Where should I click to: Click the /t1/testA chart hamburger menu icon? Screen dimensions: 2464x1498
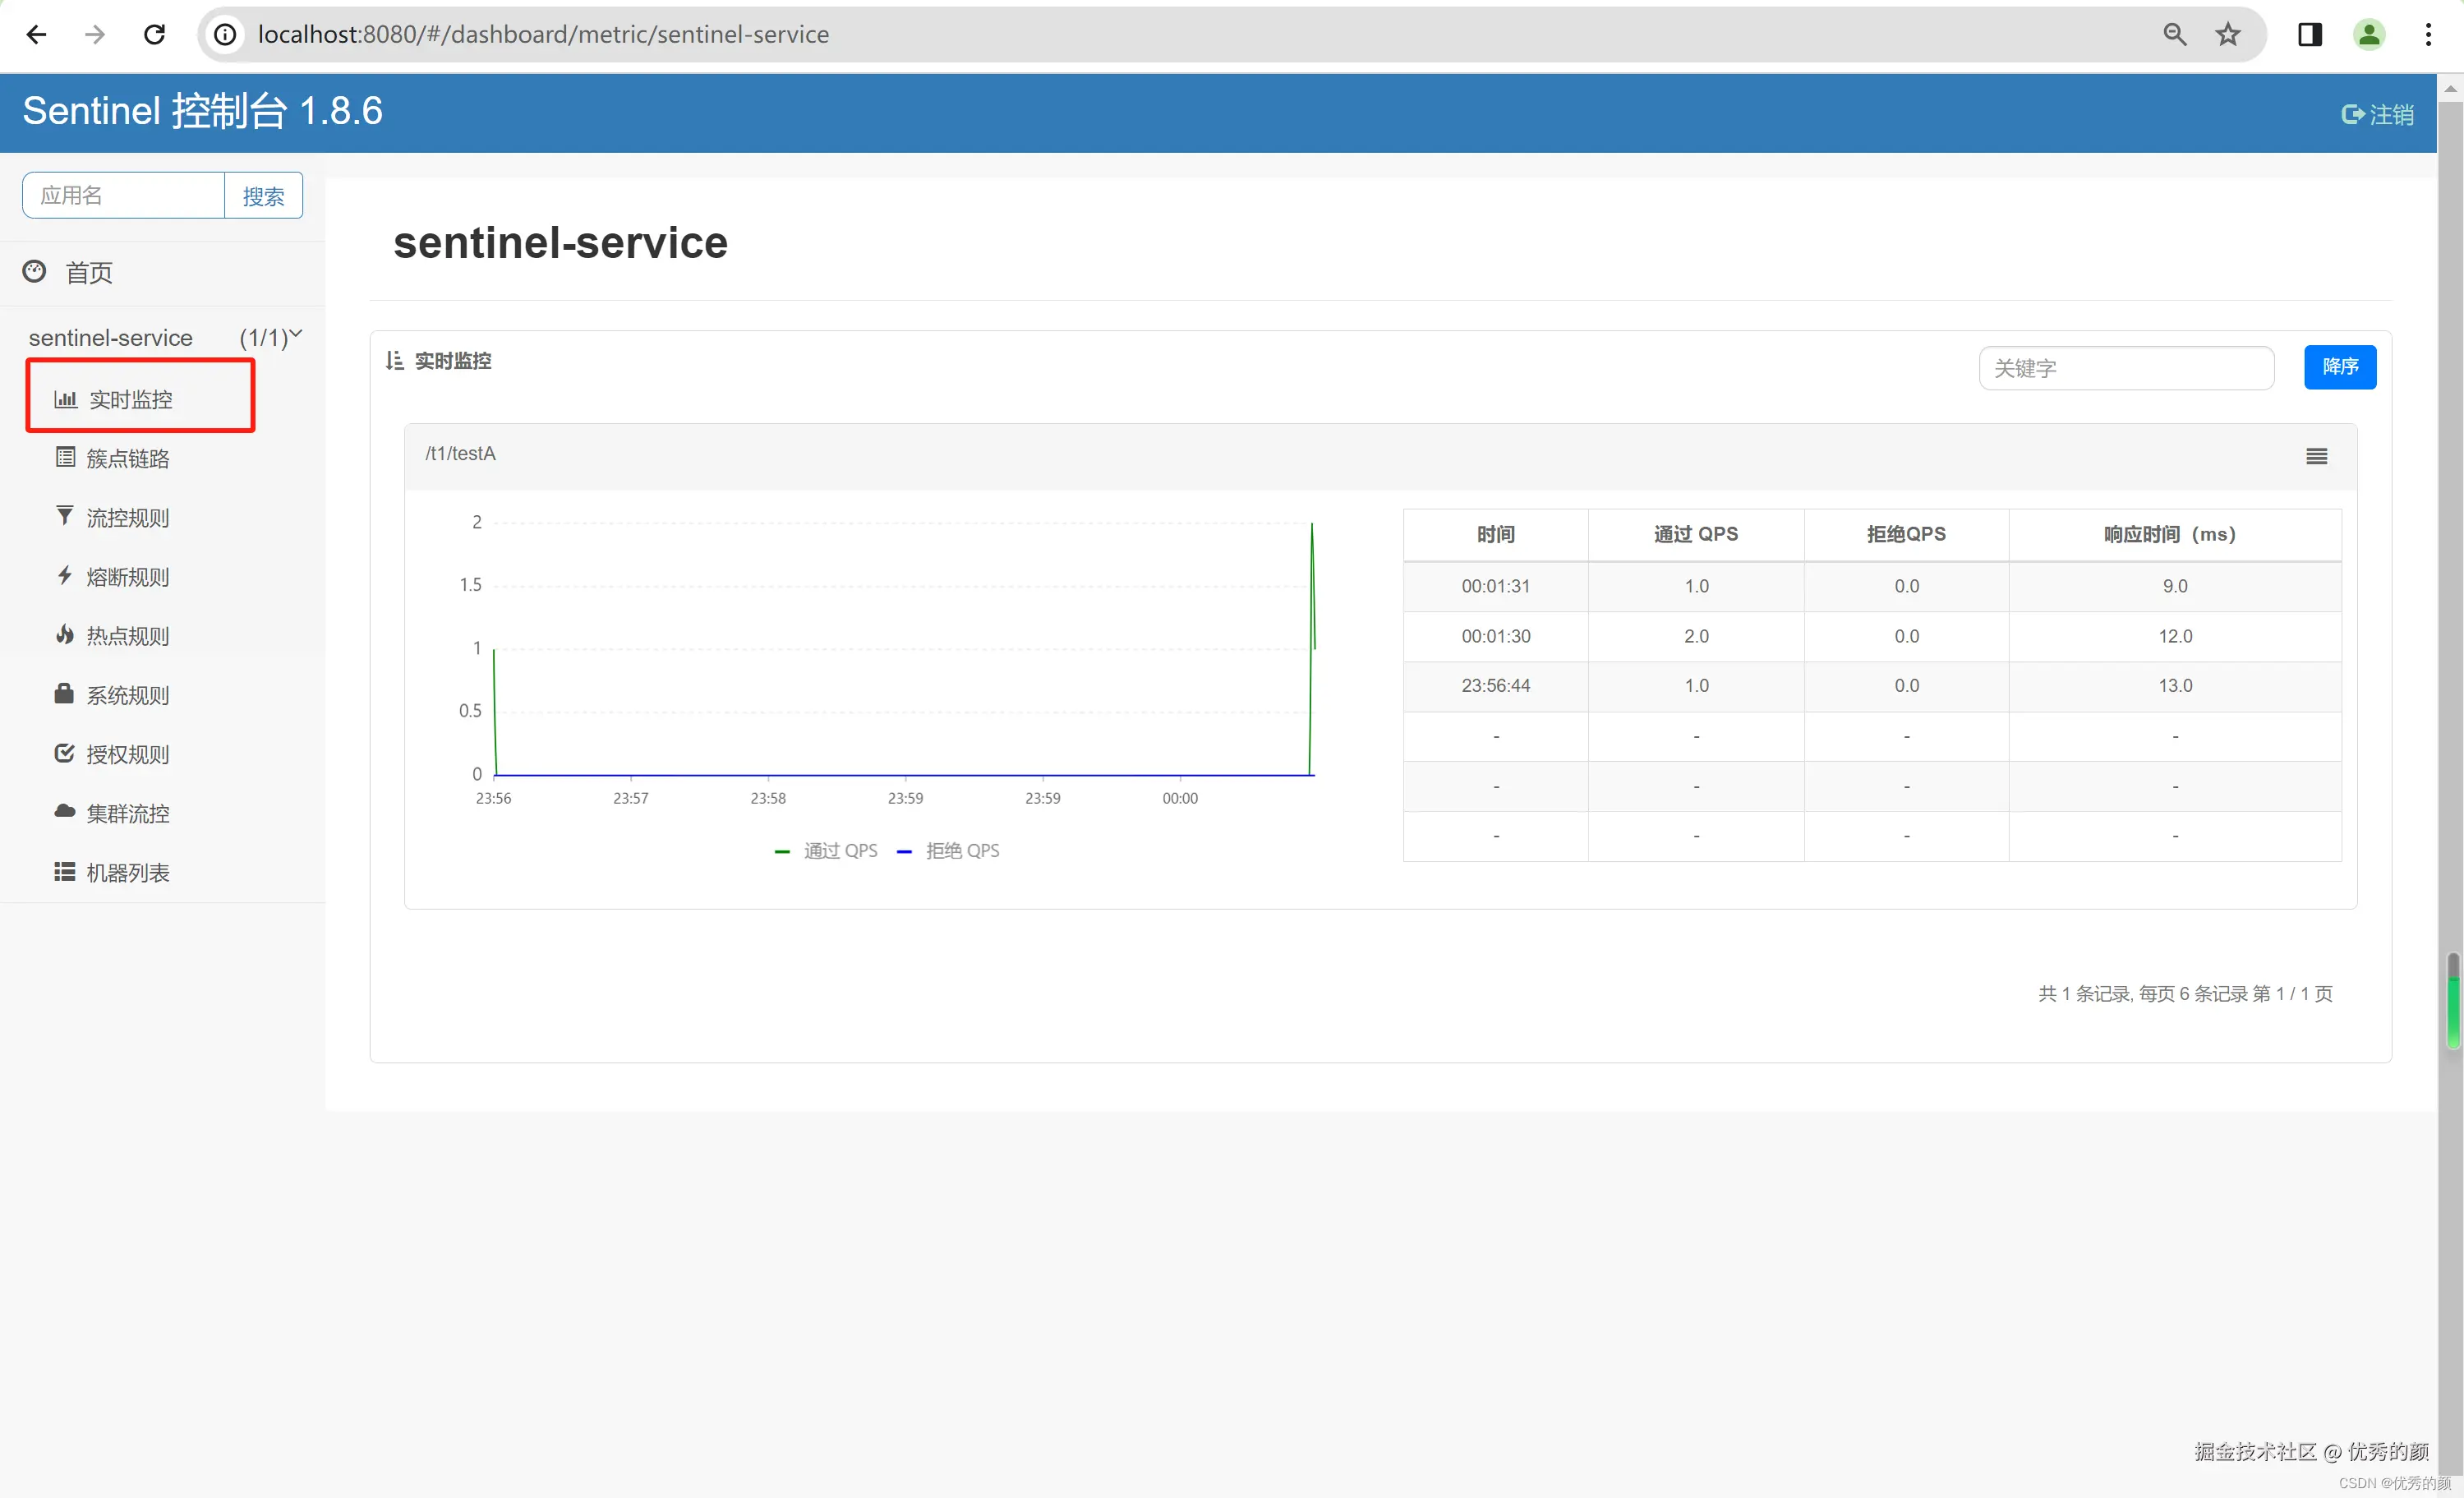point(2317,456)
